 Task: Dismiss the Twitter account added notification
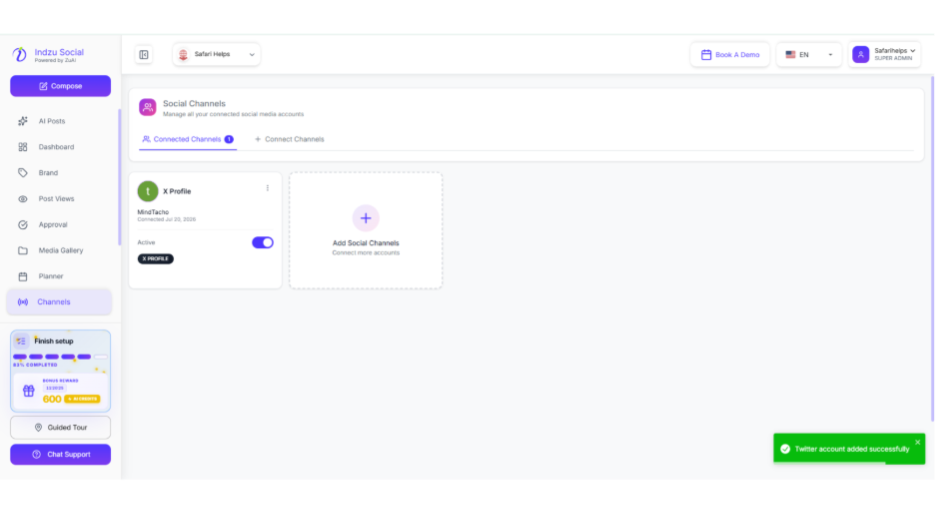(917, 443)
